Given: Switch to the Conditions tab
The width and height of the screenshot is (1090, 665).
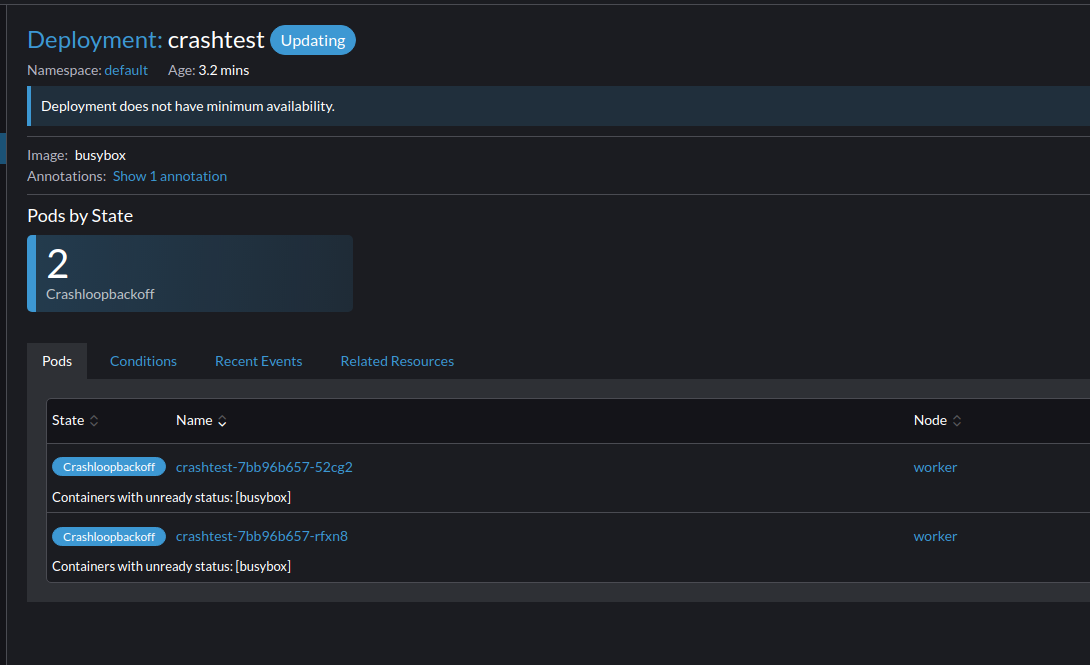Looking at the screenshot, I should (x=143, y=360).
